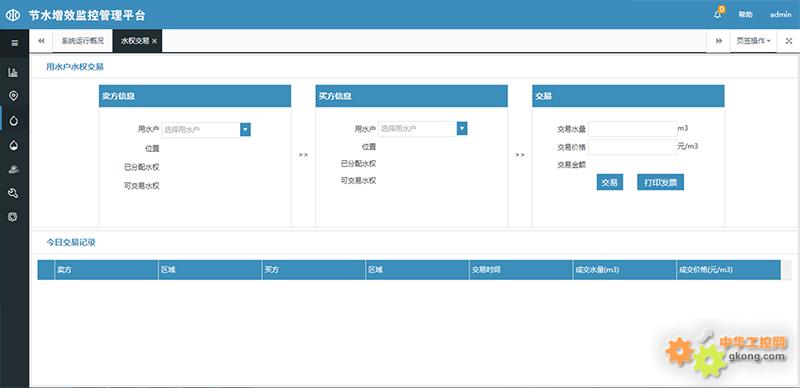Viewport: 800px width, 388px height.
Task: Click the 交易水量 input field
Action: click(x=633, y=129)
